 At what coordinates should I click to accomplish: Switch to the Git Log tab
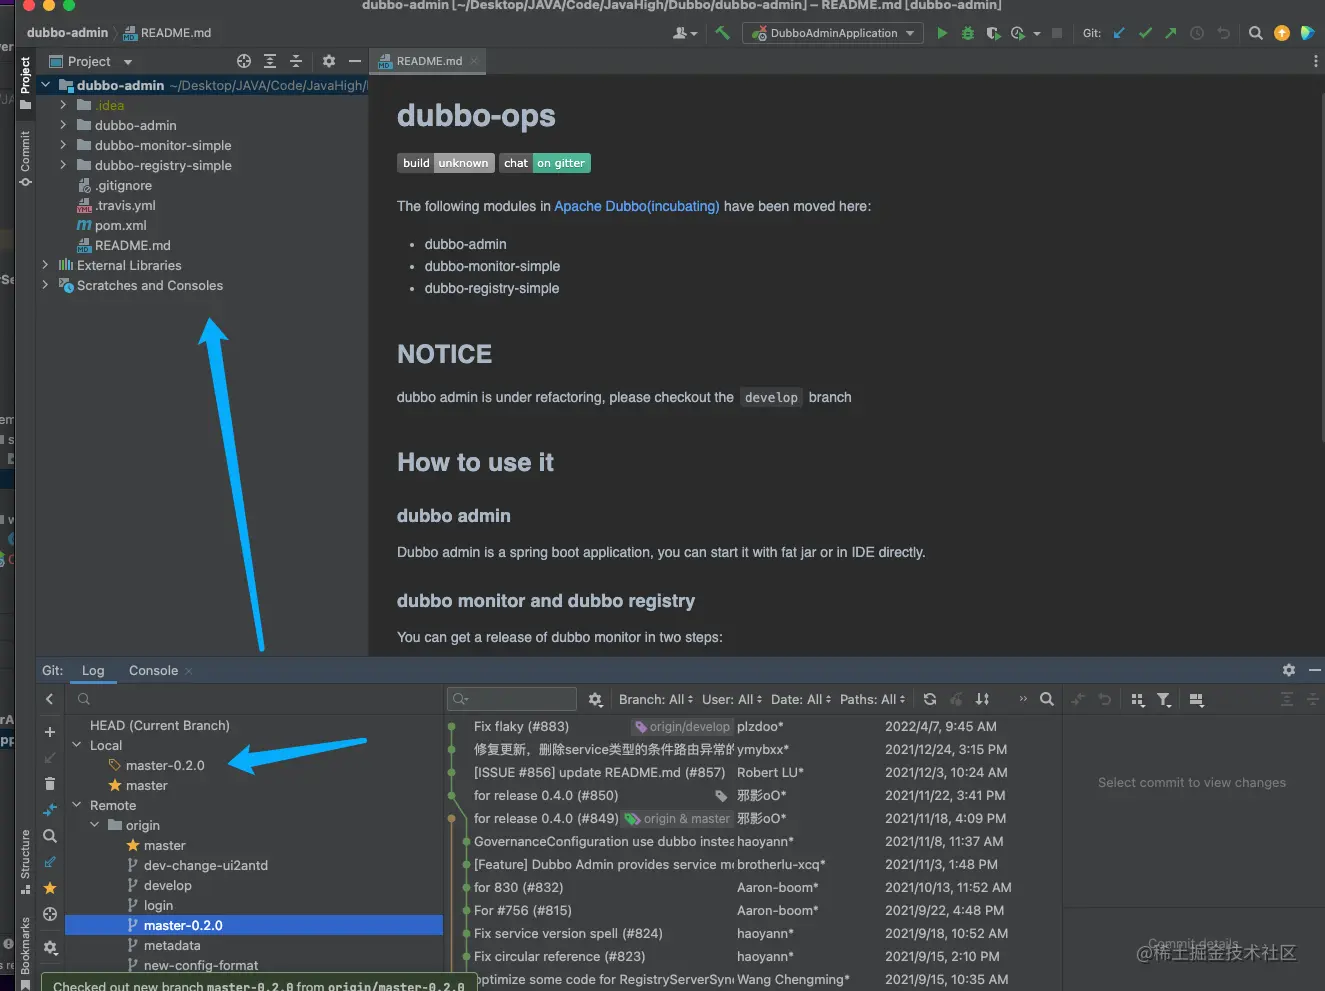(x=93, y=670)
